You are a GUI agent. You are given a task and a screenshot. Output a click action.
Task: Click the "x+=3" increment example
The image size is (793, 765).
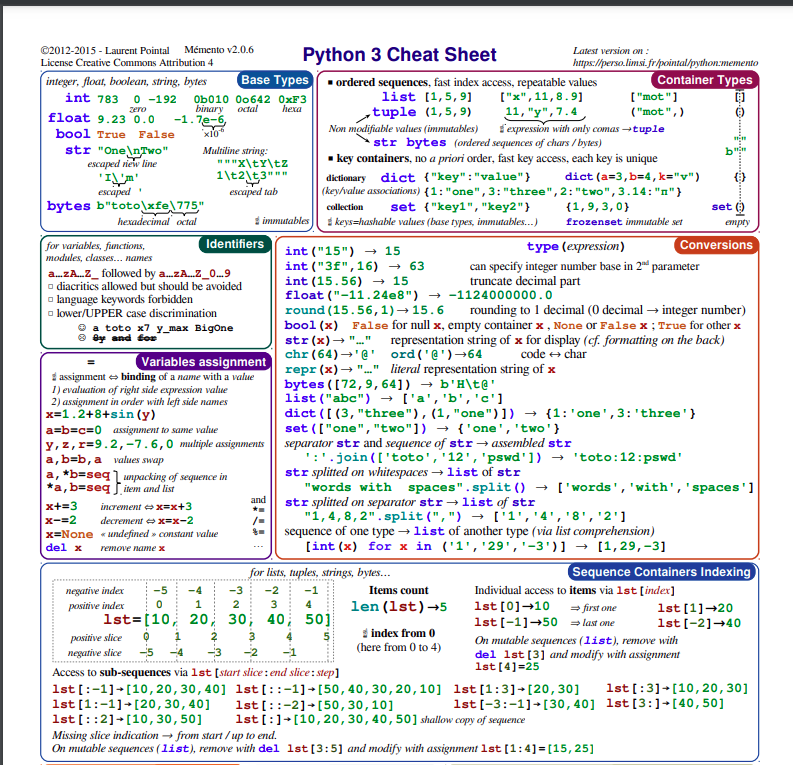click(62, 507)
